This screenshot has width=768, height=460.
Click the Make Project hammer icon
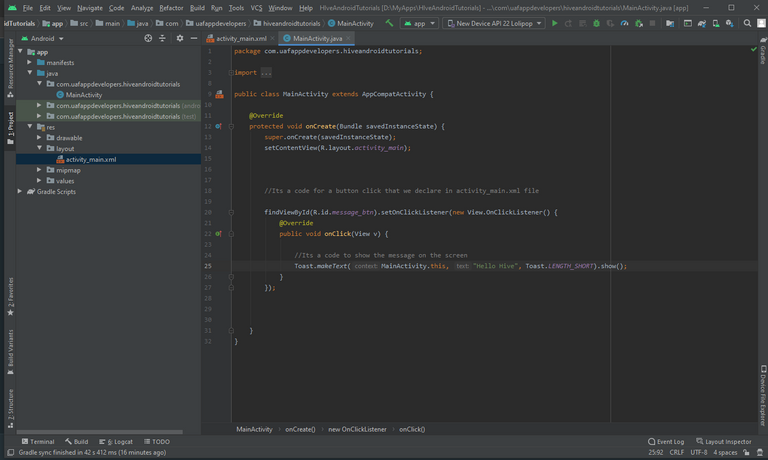[389, 22]
